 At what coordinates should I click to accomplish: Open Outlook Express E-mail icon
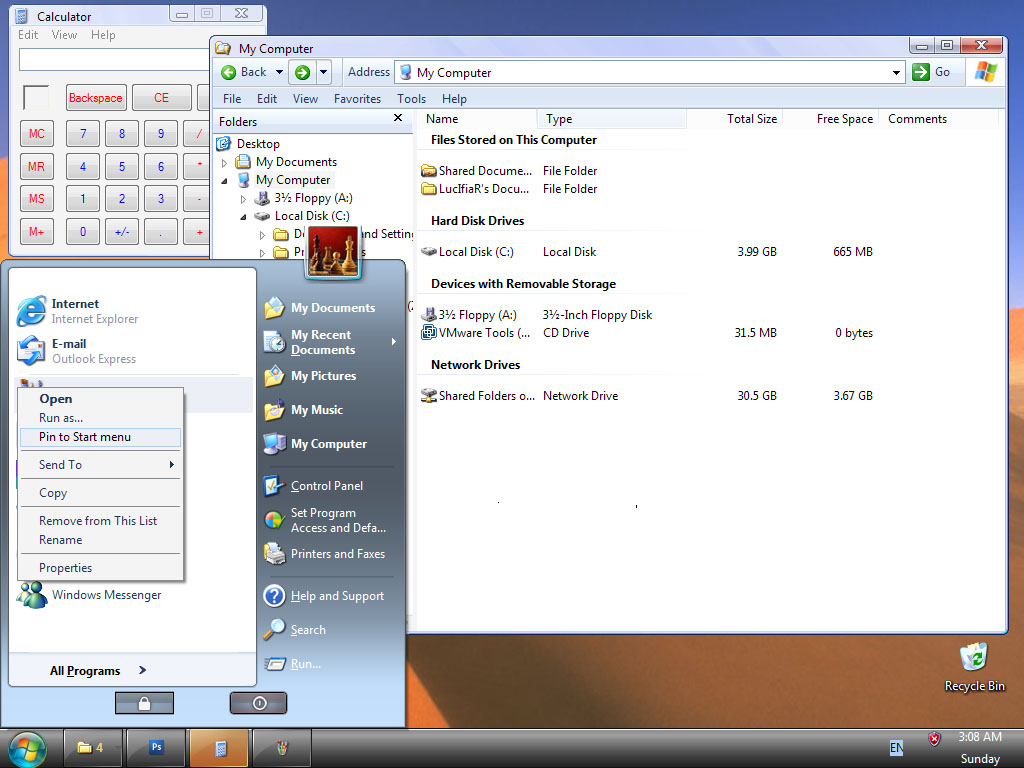coord(32,351)
